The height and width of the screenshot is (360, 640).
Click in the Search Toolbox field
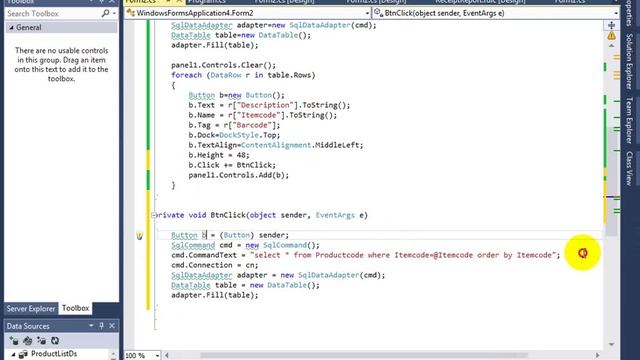tap(53, 13)
